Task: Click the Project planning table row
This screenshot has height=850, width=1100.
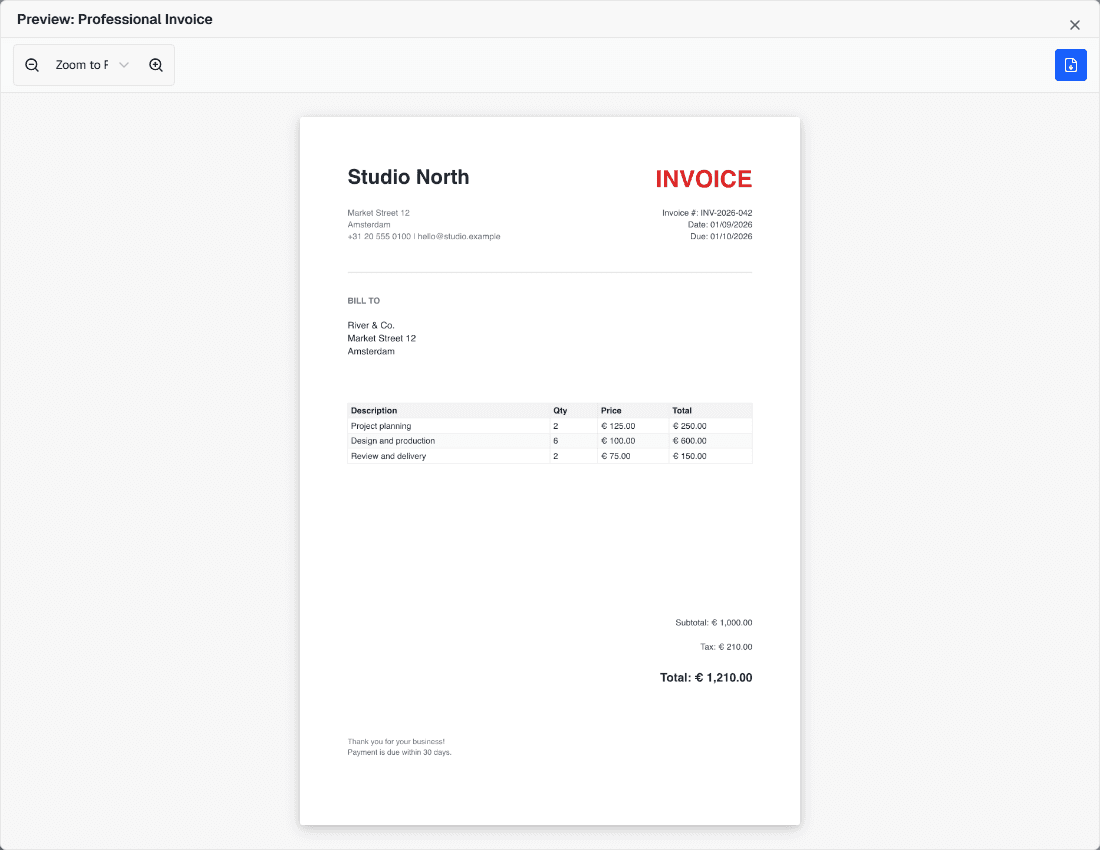Action: pos(550,426)
